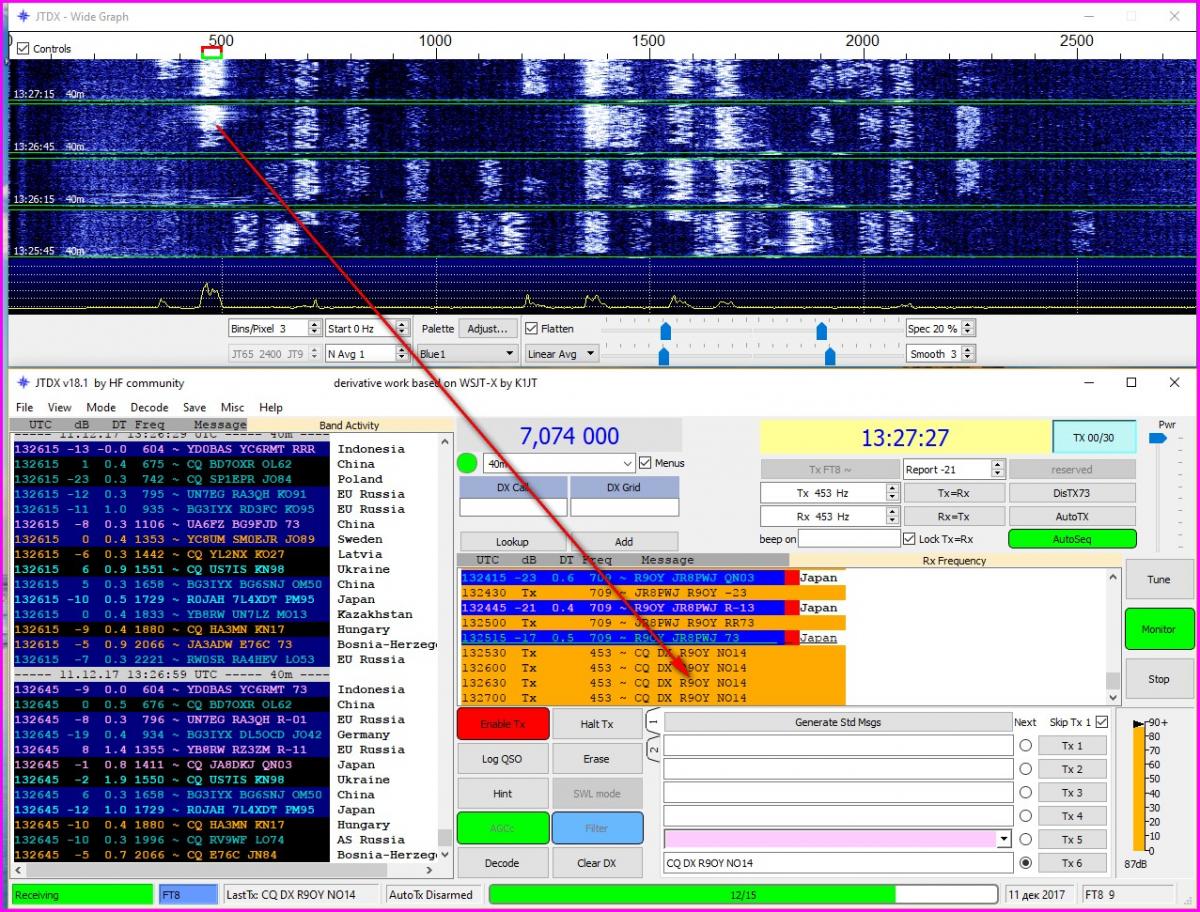Click the JTDX icon in Wide Graph title bar
The width and height of the screenshot is (1200, 912).
tap(23, 16)
